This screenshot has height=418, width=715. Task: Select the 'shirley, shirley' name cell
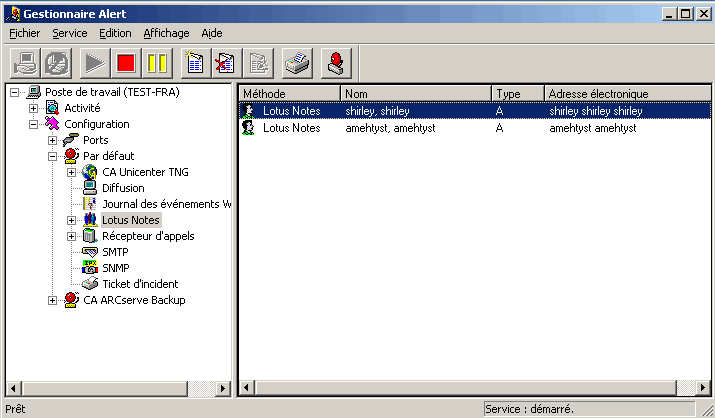click(378, 111)
